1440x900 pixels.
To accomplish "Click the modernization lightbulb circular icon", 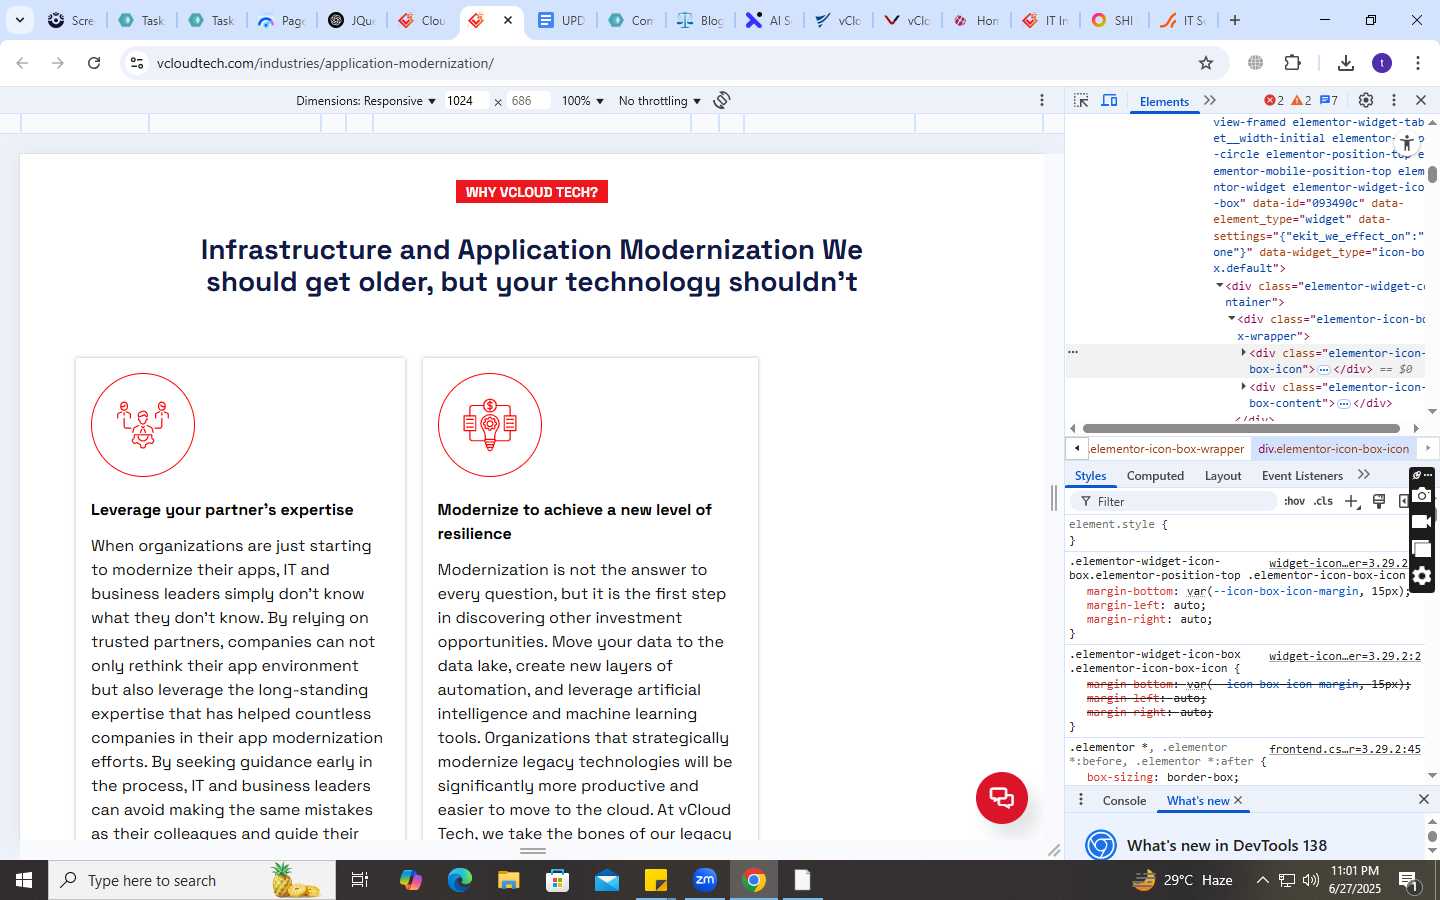I will (490, 425).
